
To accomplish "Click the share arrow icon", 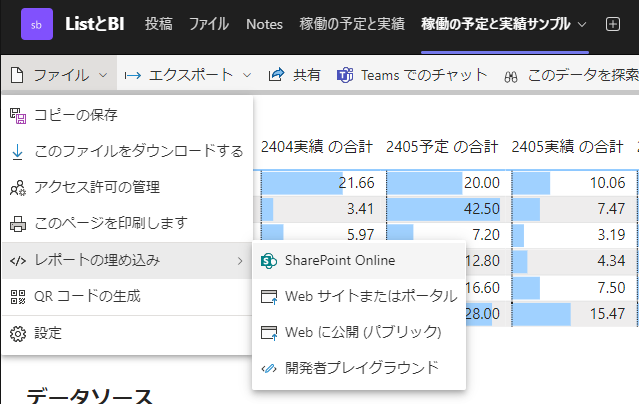I will 276,75.
